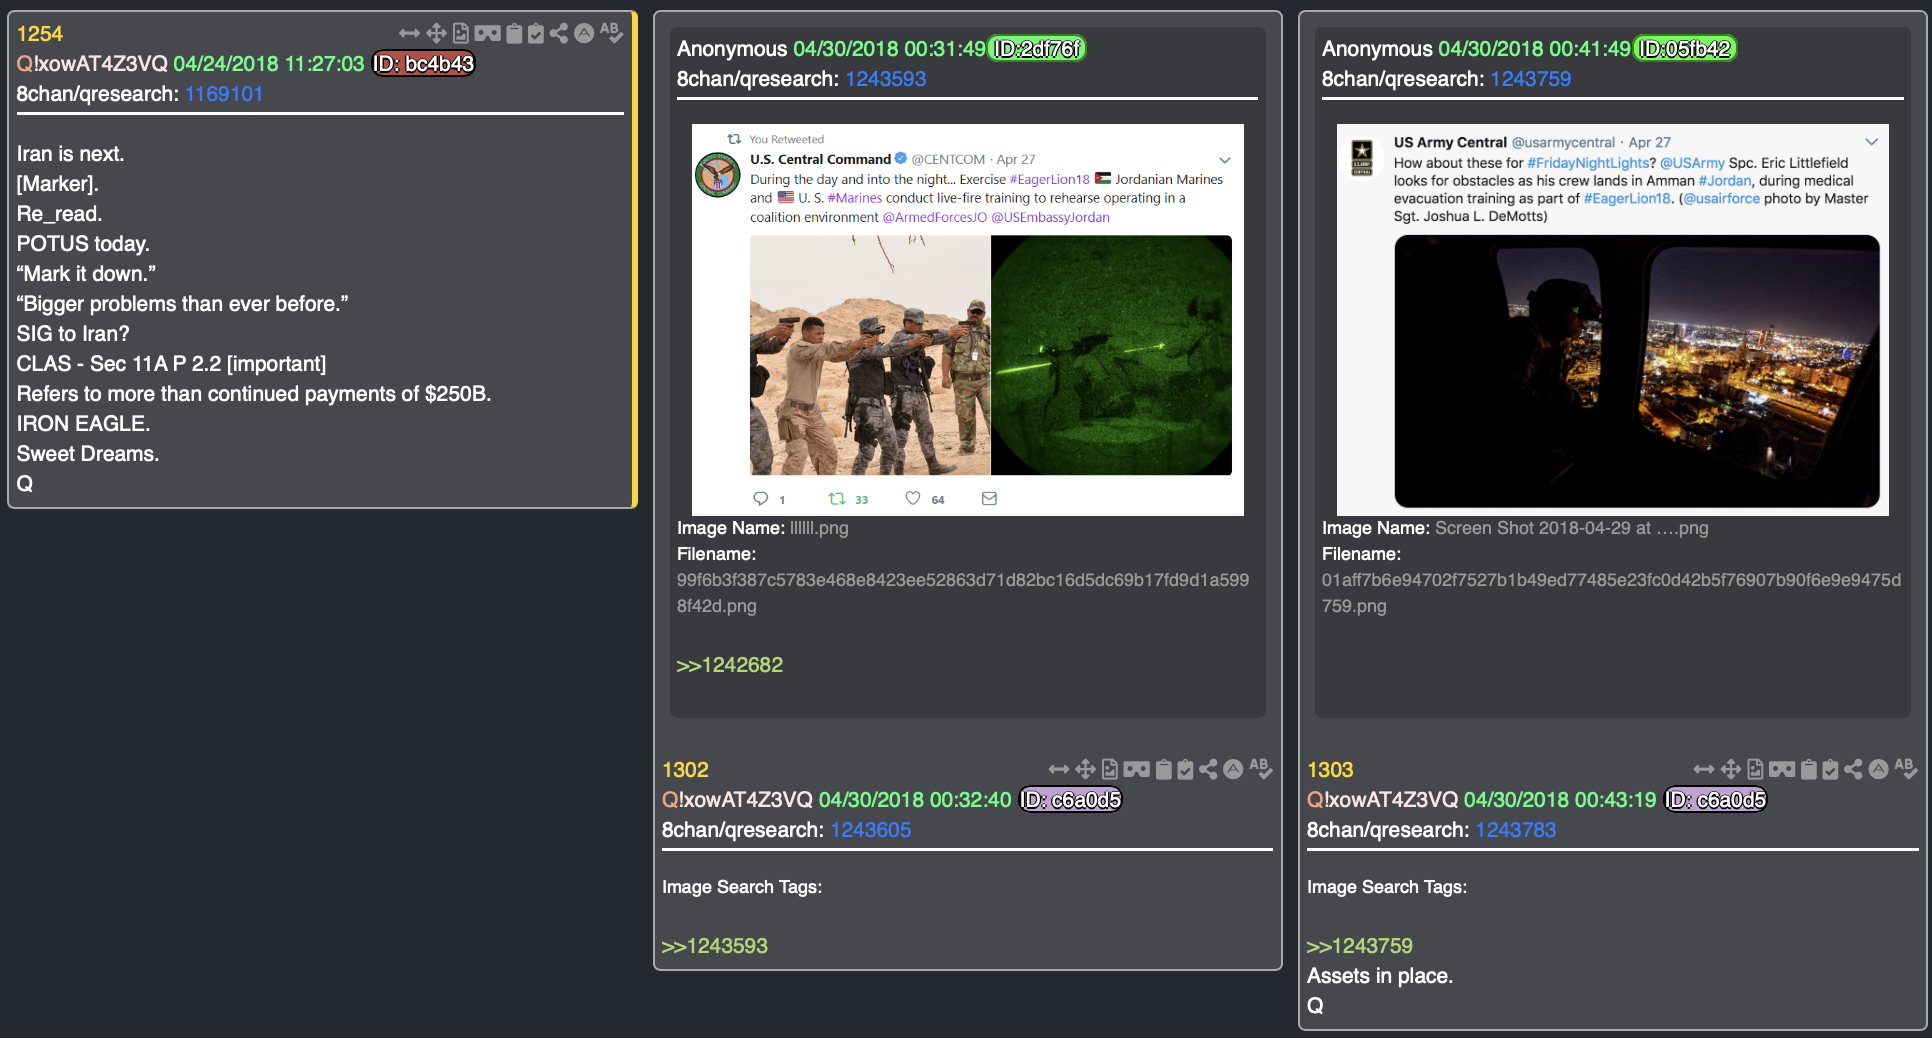This screenshot has width=1932, height=1038.
Task: Click share icon on post 1254
Action: point(559,33)
